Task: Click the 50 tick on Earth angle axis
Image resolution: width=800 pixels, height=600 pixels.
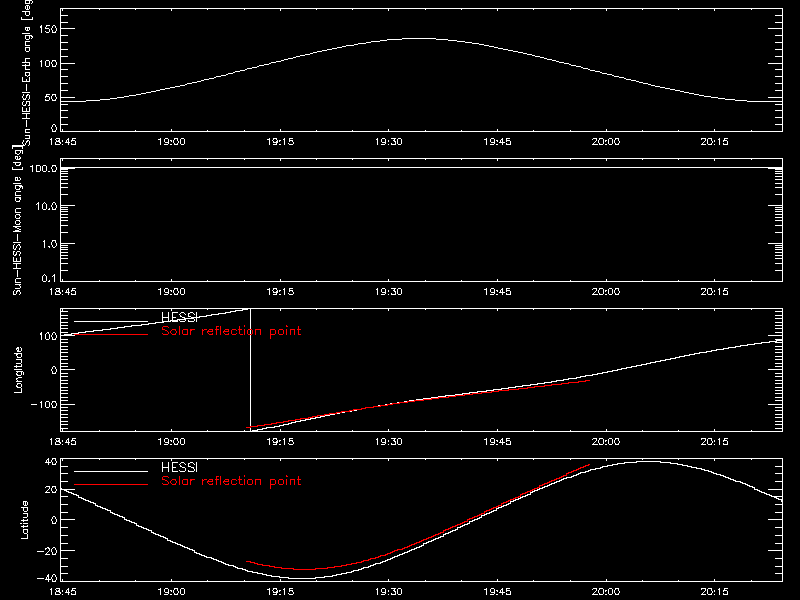Action: [51, 97]
